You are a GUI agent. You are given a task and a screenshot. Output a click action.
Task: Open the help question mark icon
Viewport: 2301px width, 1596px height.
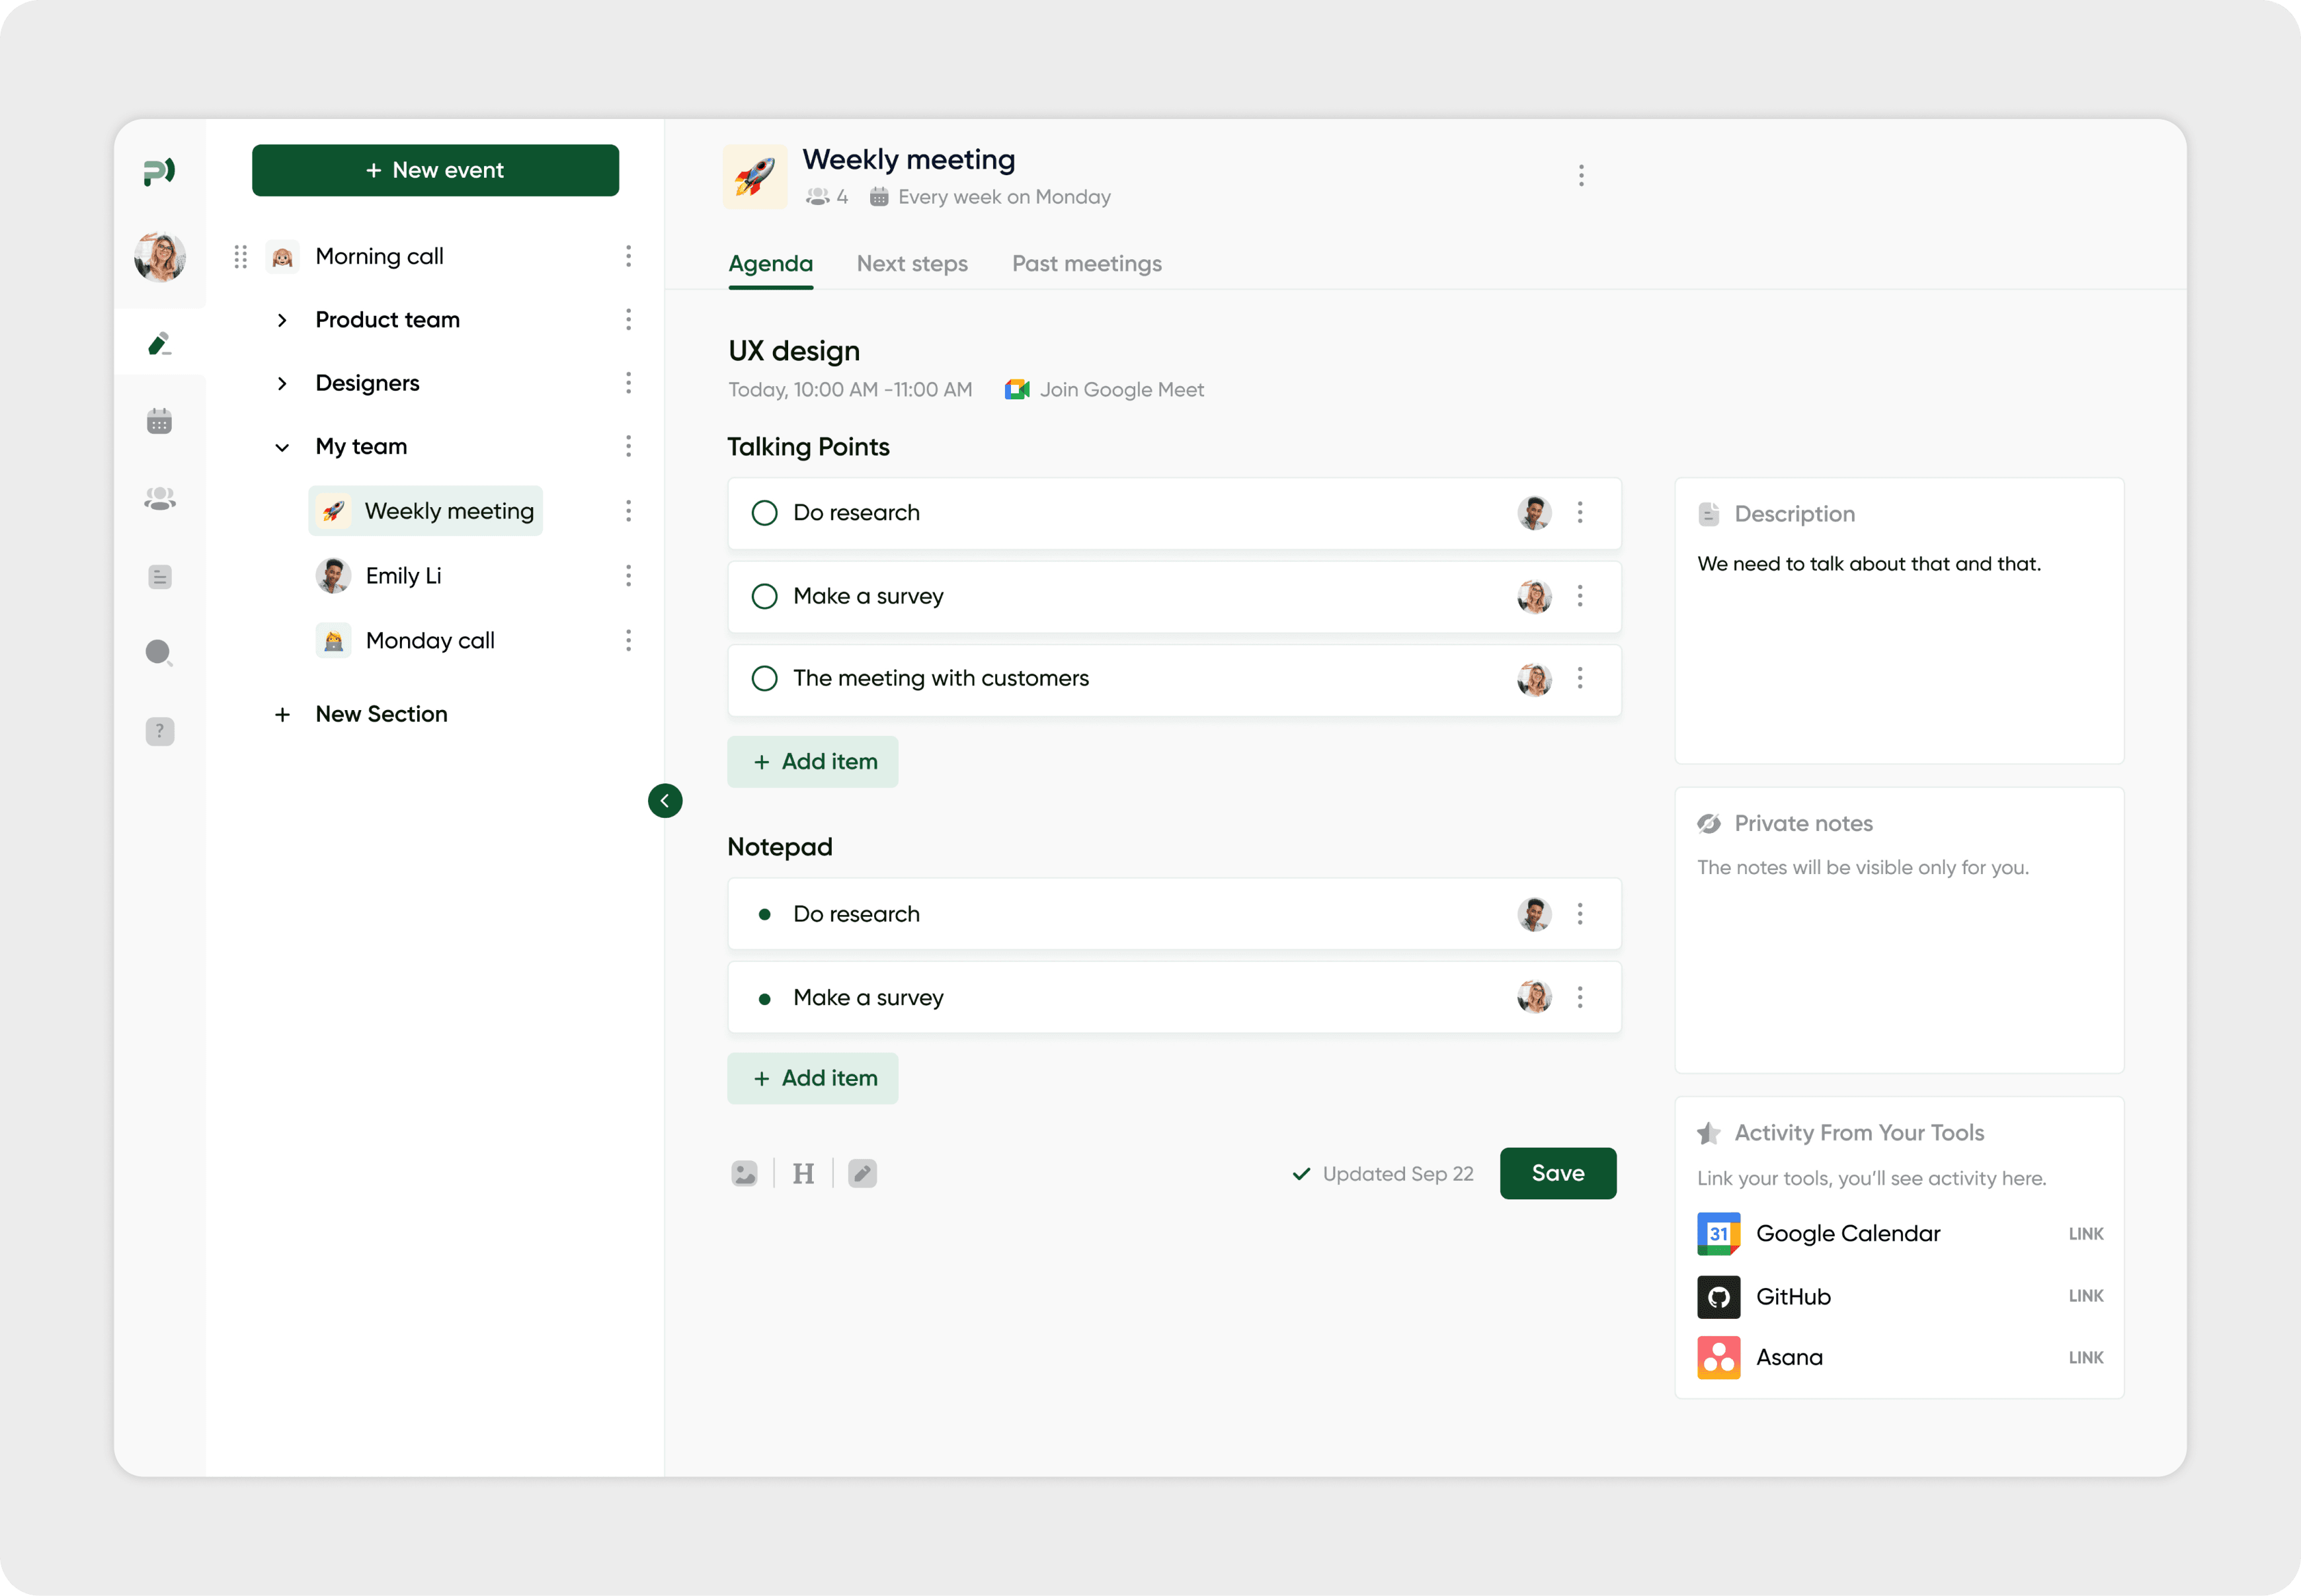coord(159,731)
